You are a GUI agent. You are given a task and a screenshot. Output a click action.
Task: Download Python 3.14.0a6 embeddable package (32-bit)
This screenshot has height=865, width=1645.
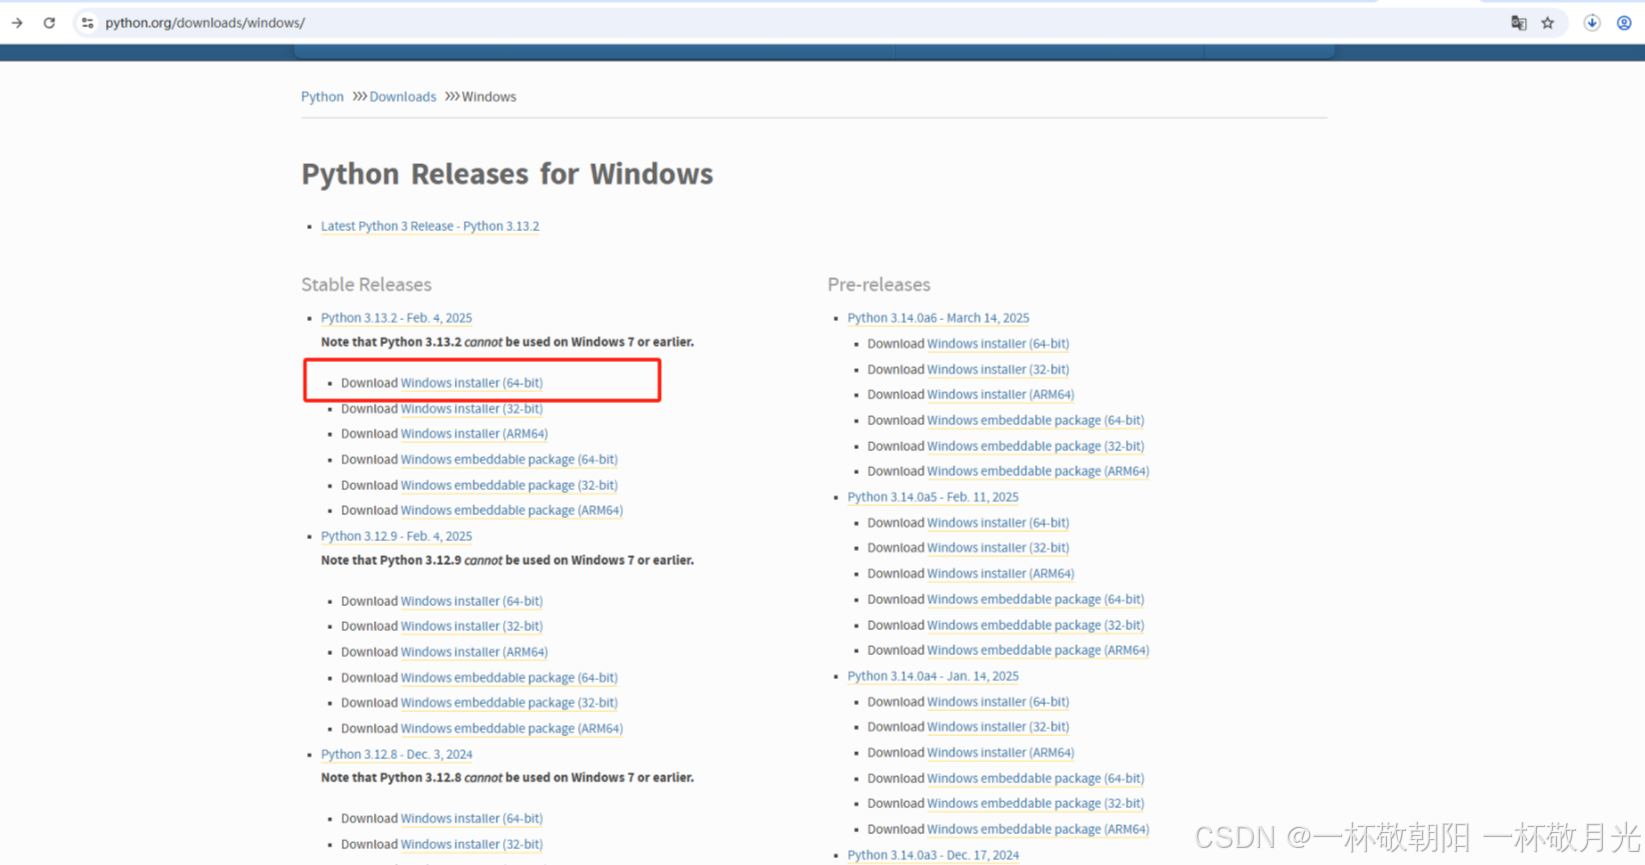tap(1036, 447)
